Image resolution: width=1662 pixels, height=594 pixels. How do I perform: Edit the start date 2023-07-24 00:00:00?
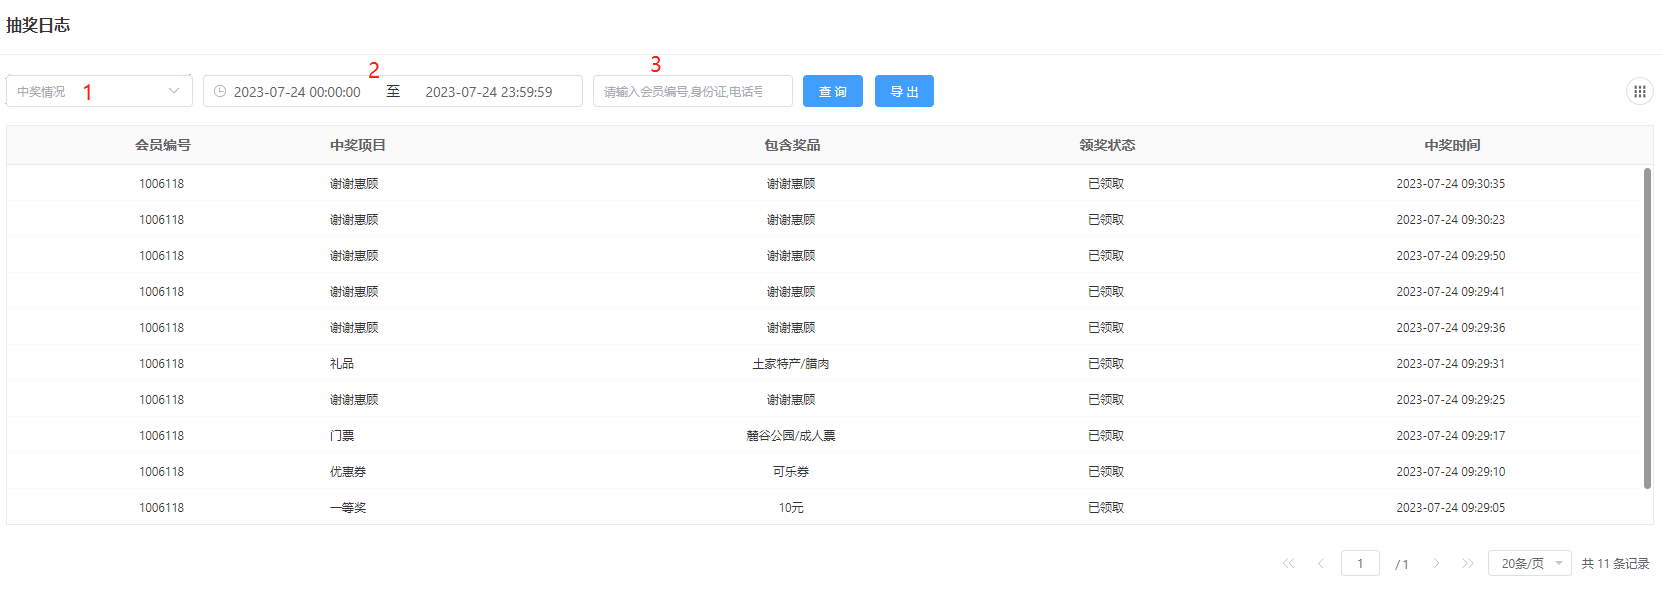tap(297, 92)
